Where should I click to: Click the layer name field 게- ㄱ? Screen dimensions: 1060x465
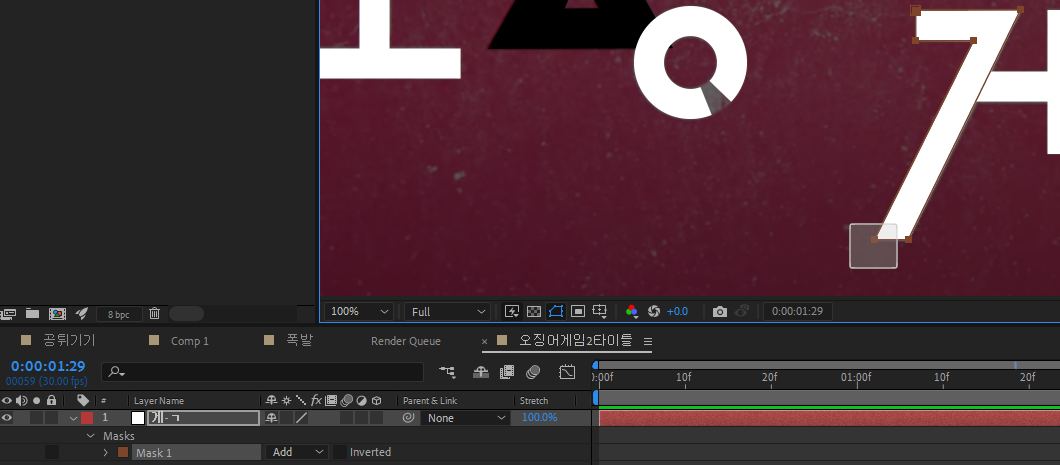click(x=203, y=418)
